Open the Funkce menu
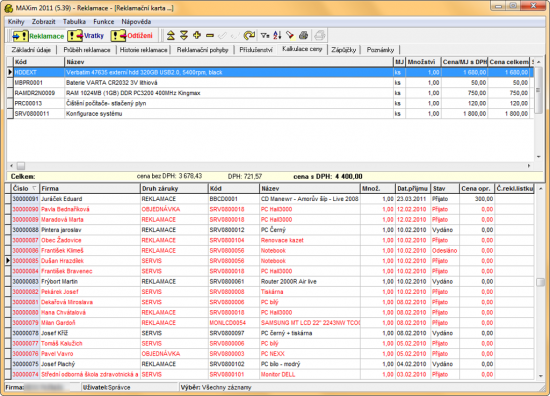This screenshot has height=396, width=550. (103, 22)
